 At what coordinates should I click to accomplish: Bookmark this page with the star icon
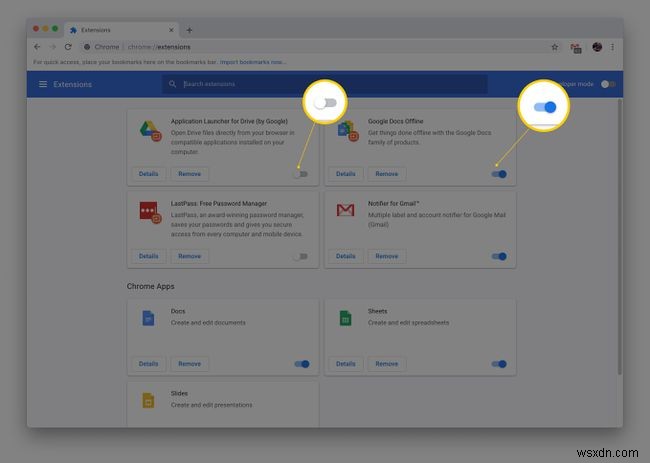click(x=555, y=47)
